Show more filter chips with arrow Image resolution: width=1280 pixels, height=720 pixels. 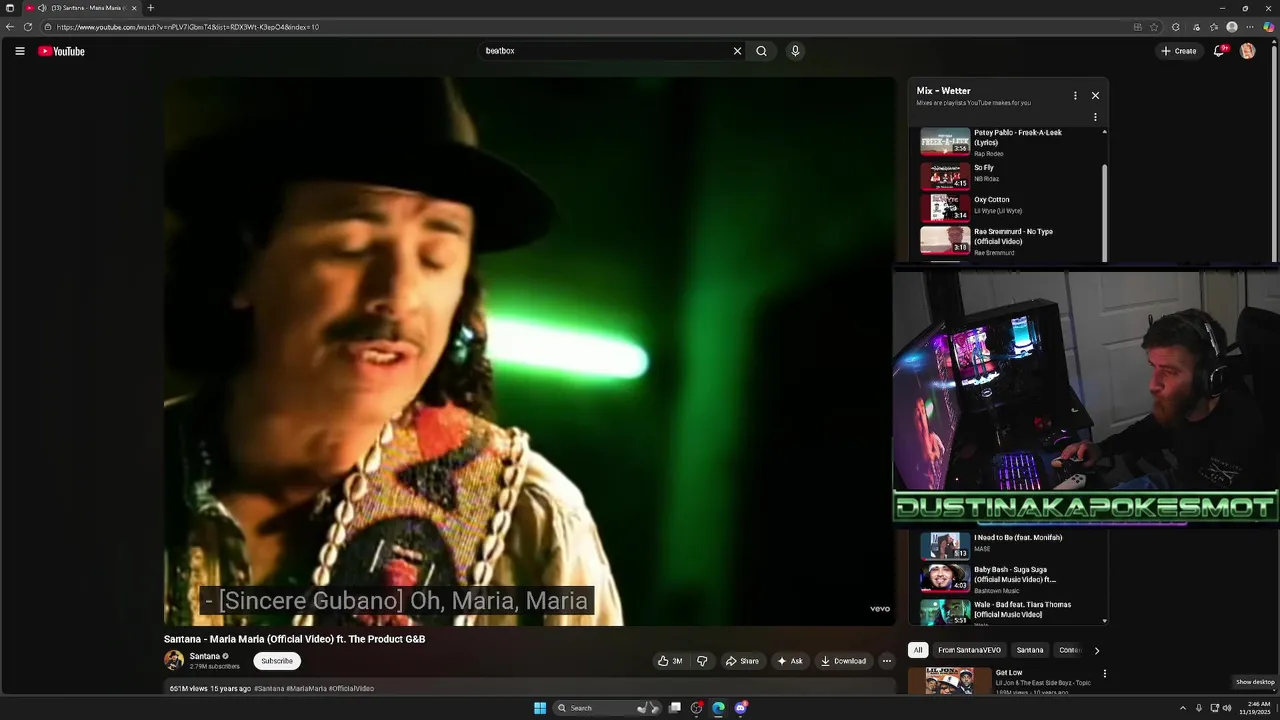1096,650
